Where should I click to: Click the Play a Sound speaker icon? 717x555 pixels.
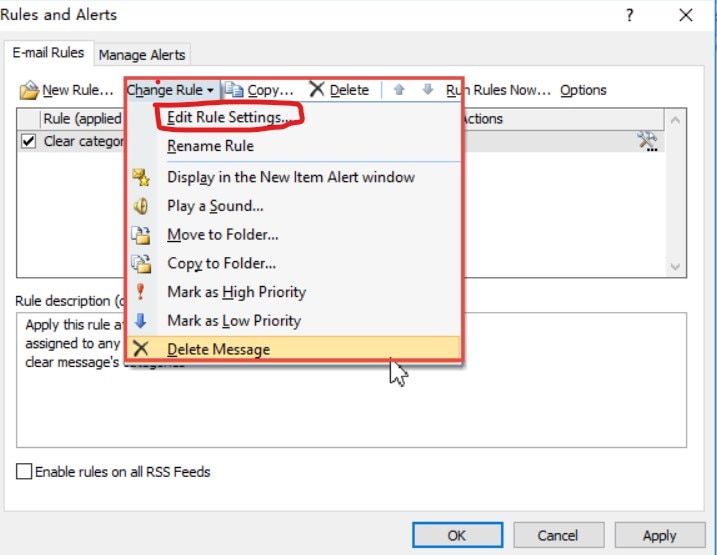(x=141, y=206)
